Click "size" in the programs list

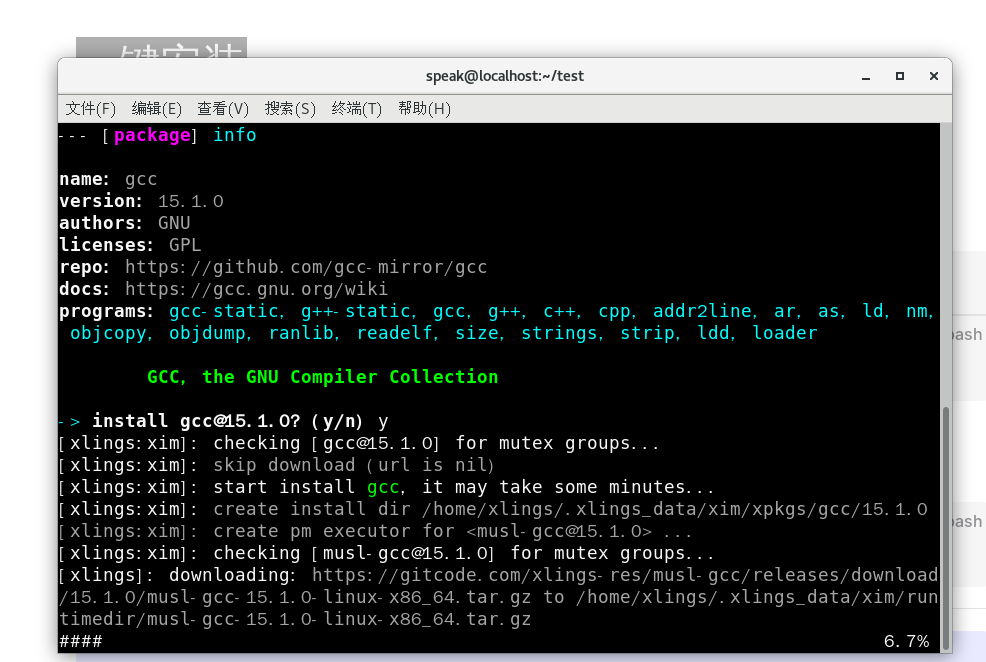tap(477, 333)
